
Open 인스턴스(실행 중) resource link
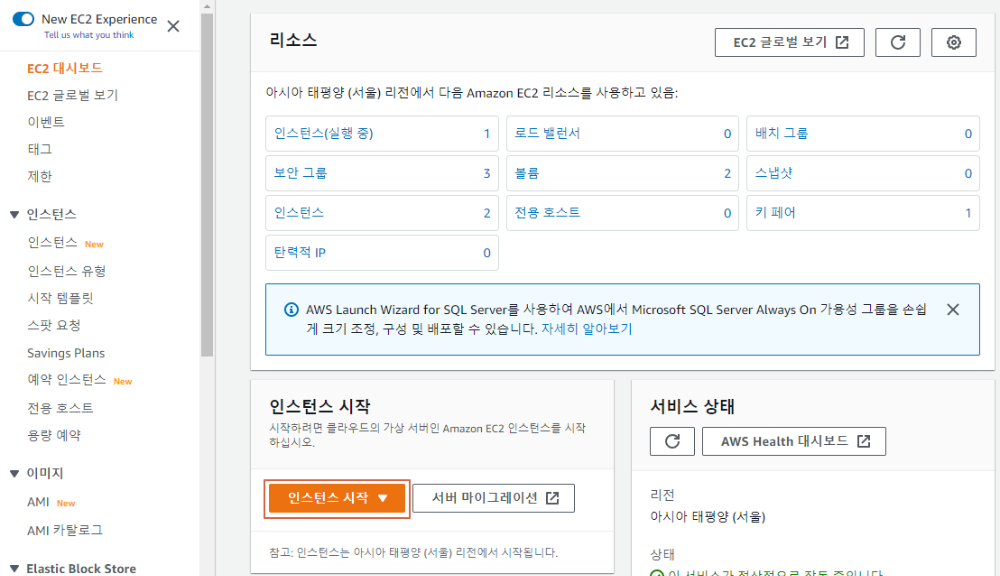click(x=323, y=133)
